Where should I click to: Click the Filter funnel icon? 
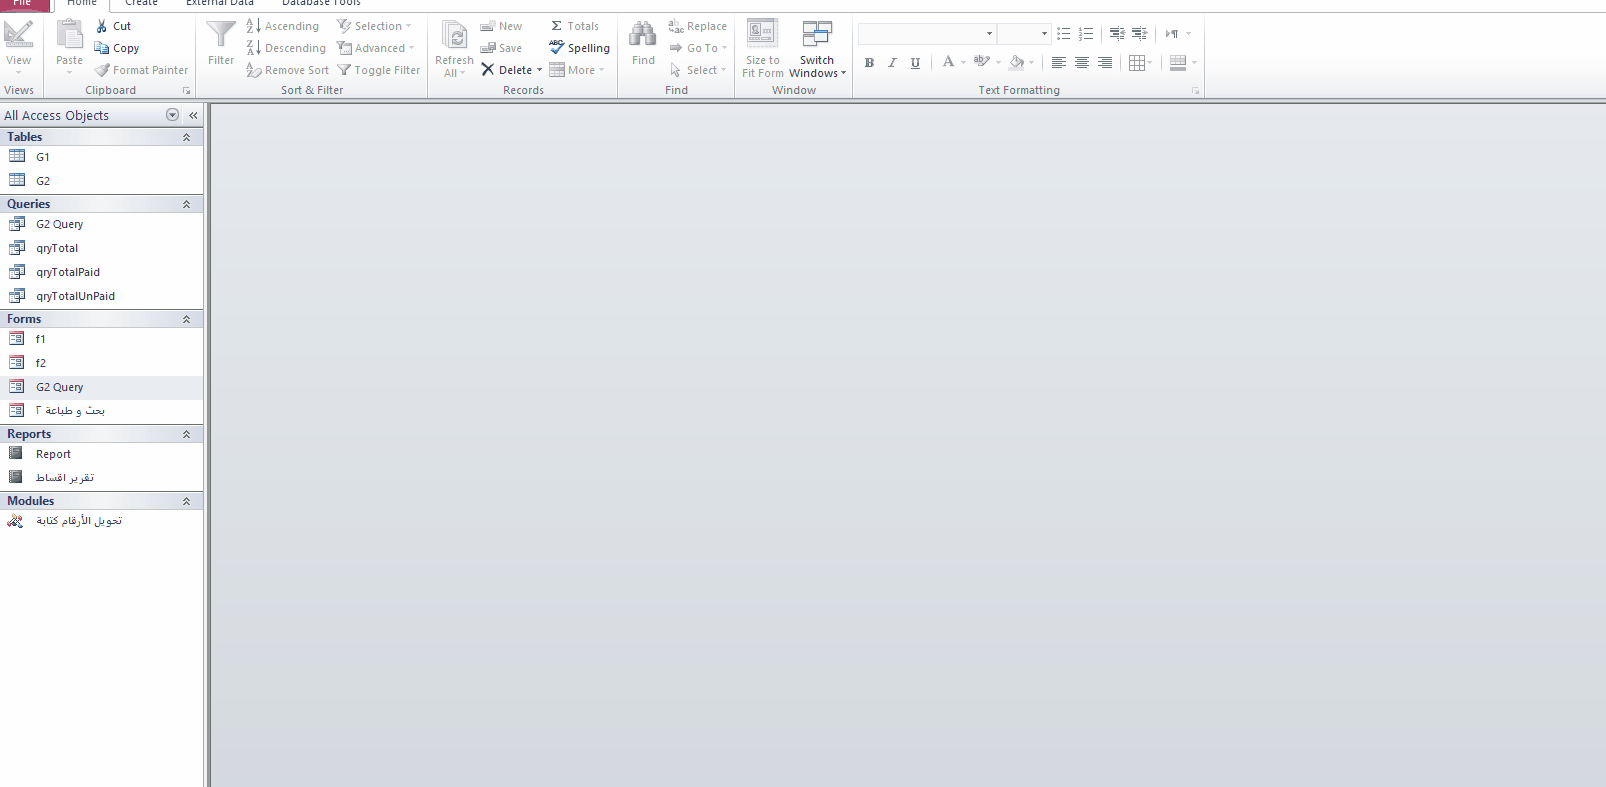[221, 36]
